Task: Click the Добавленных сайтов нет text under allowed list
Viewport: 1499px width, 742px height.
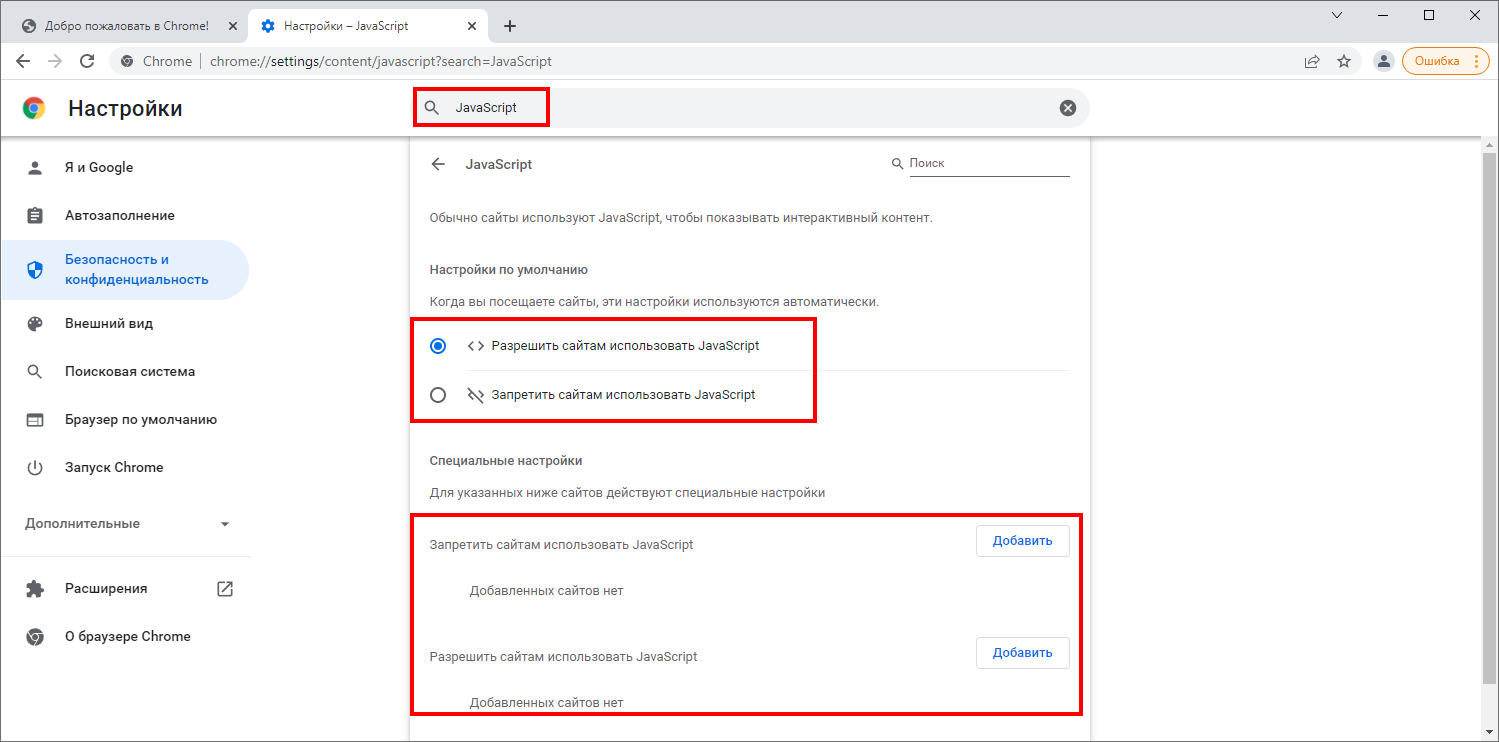Action: click(x=546, y=703)
